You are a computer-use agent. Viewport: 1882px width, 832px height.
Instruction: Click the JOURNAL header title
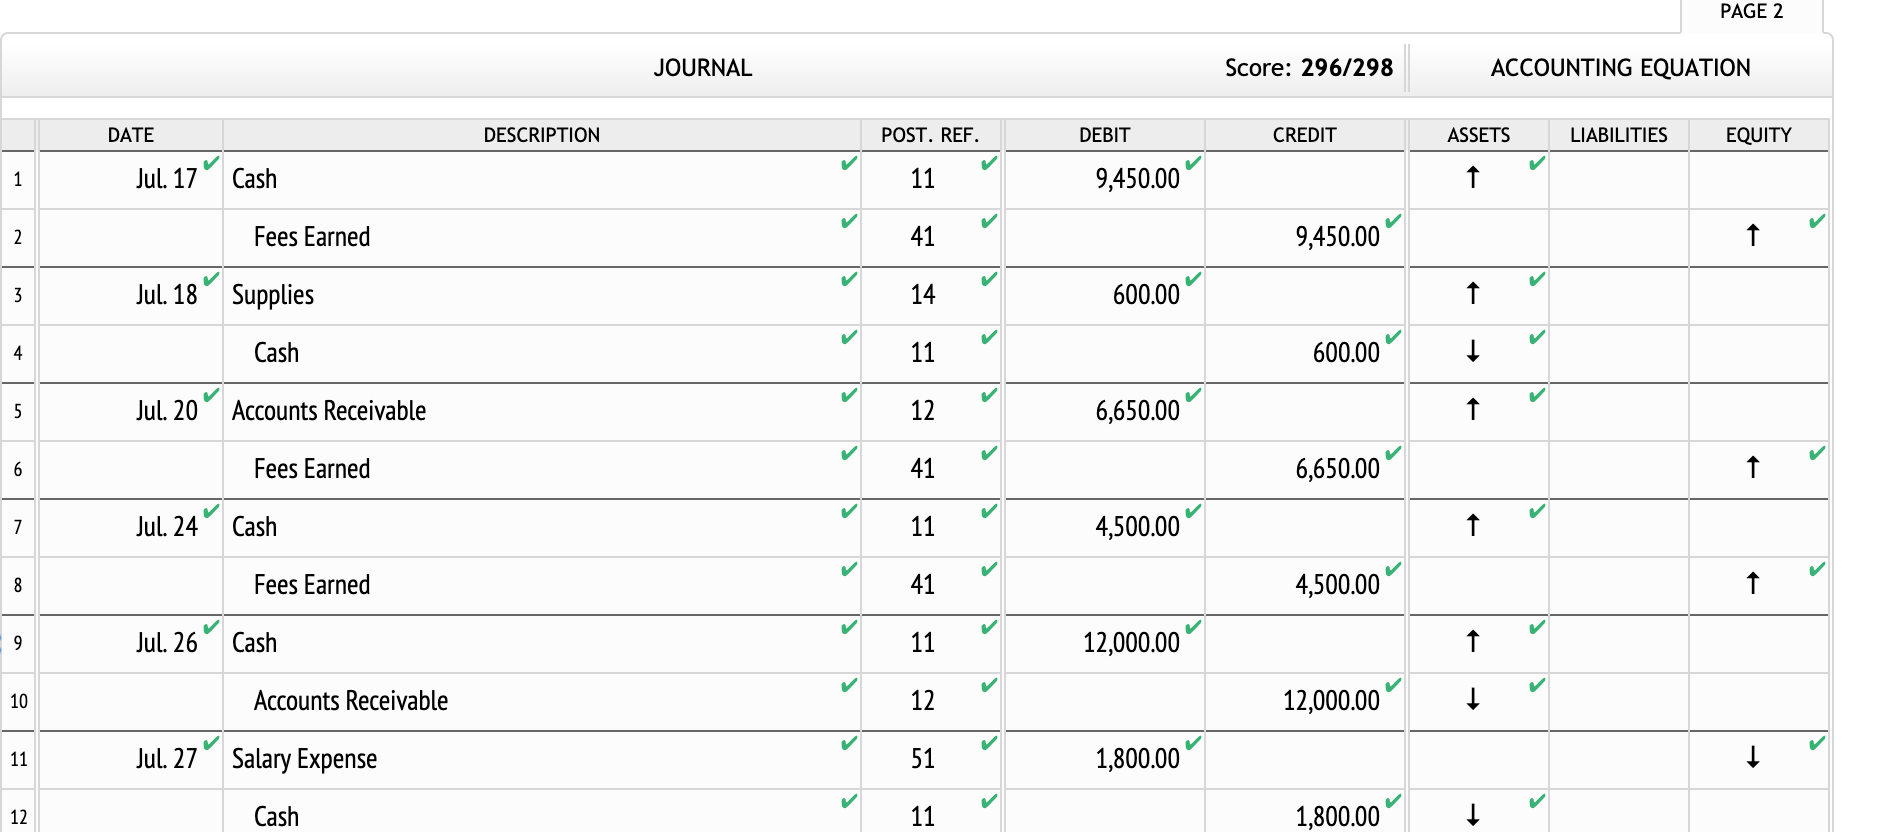coord(702,68)
